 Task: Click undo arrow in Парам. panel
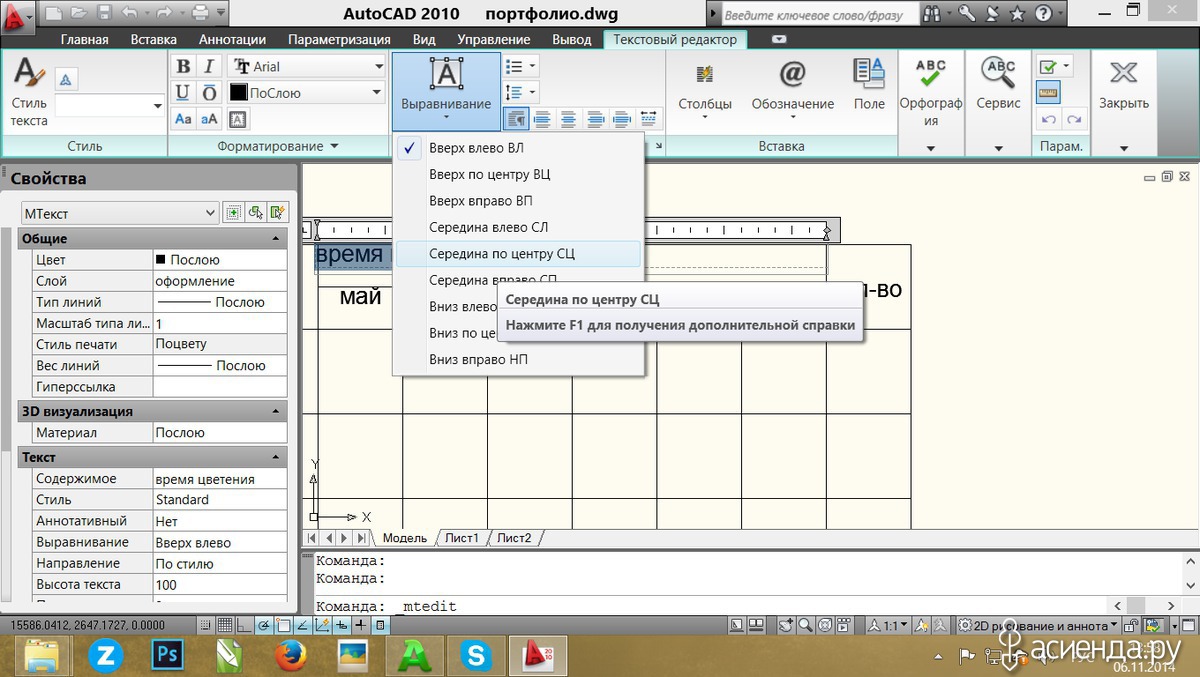tap(1048, 119)
